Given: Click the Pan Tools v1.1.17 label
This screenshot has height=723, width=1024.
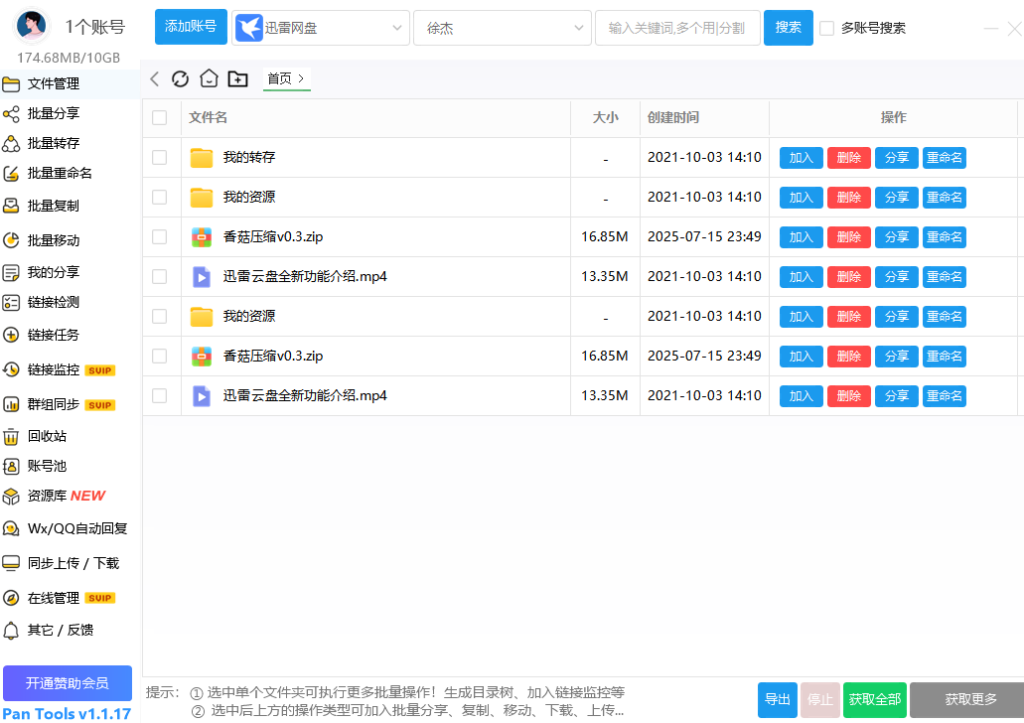Looking at the screenshot, I should [67, 714].
